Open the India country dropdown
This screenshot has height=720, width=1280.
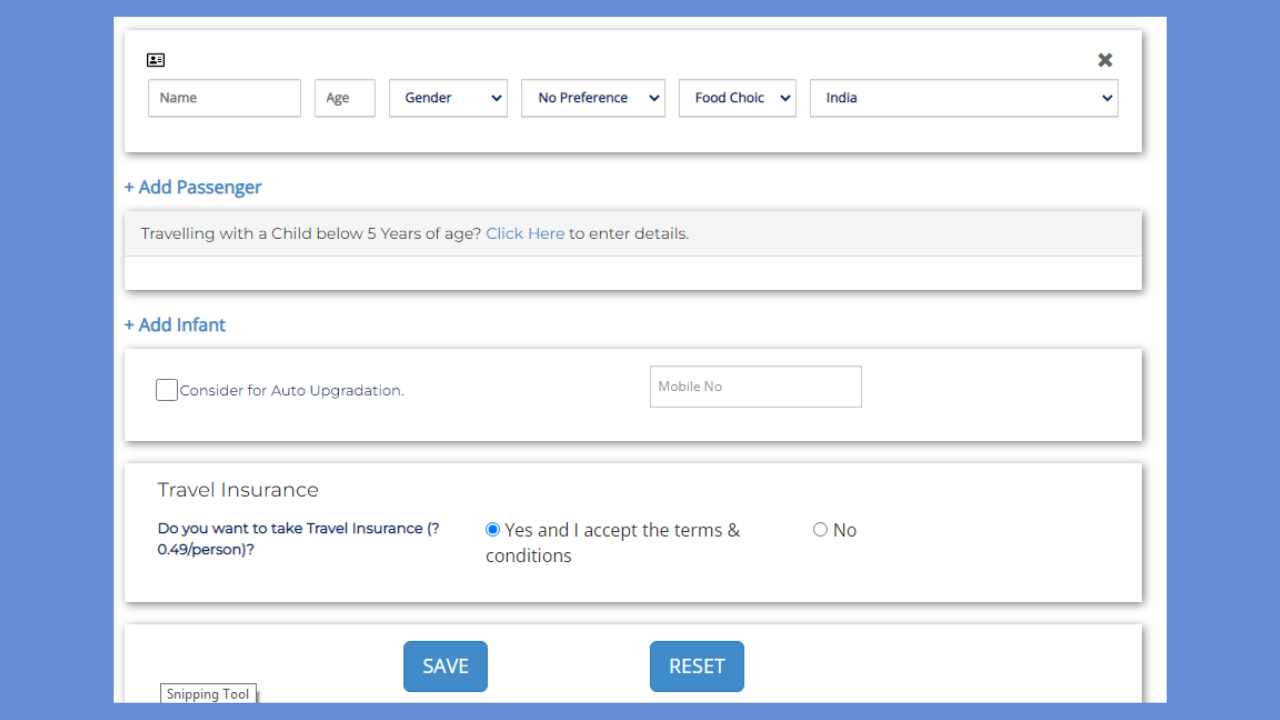pyautogui.click(x=963, y=97)
